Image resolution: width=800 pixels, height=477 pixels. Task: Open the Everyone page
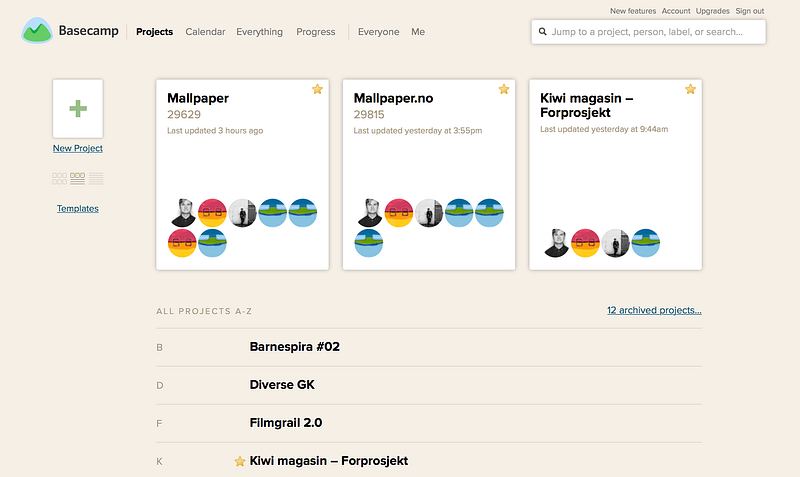click(x=379, y=32)
